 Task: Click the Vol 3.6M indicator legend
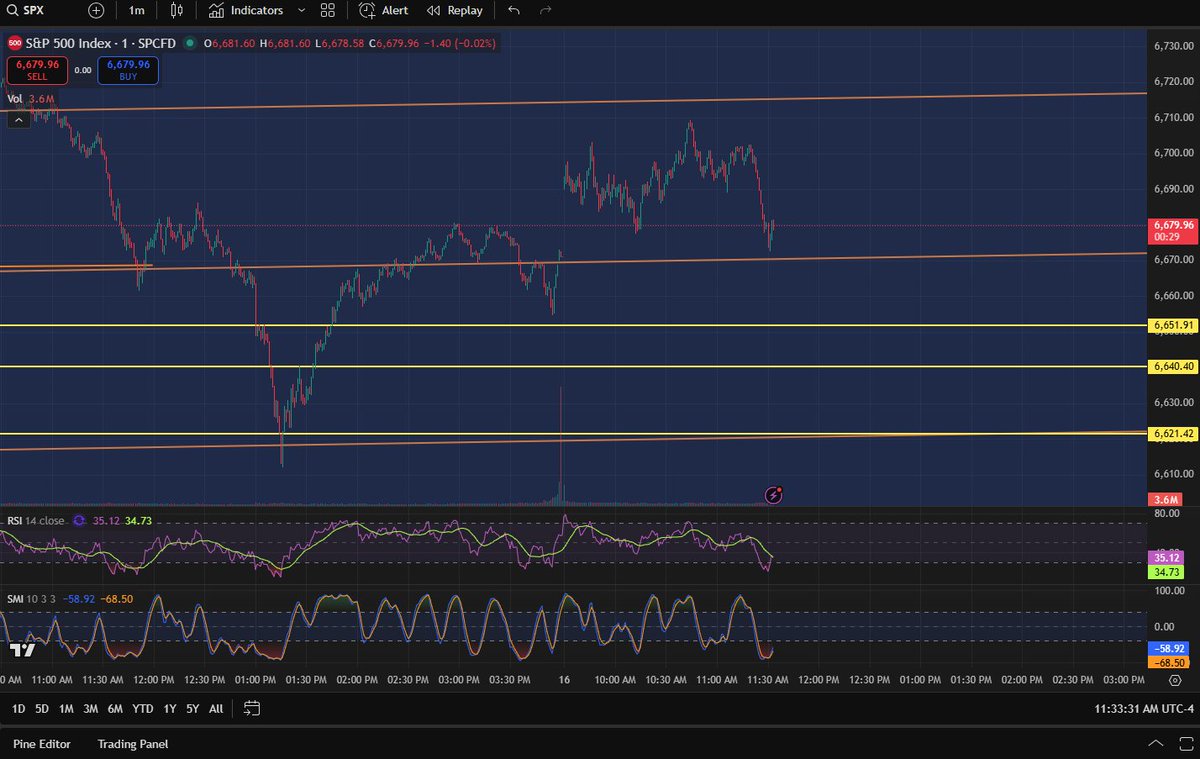tap(31, 99)
